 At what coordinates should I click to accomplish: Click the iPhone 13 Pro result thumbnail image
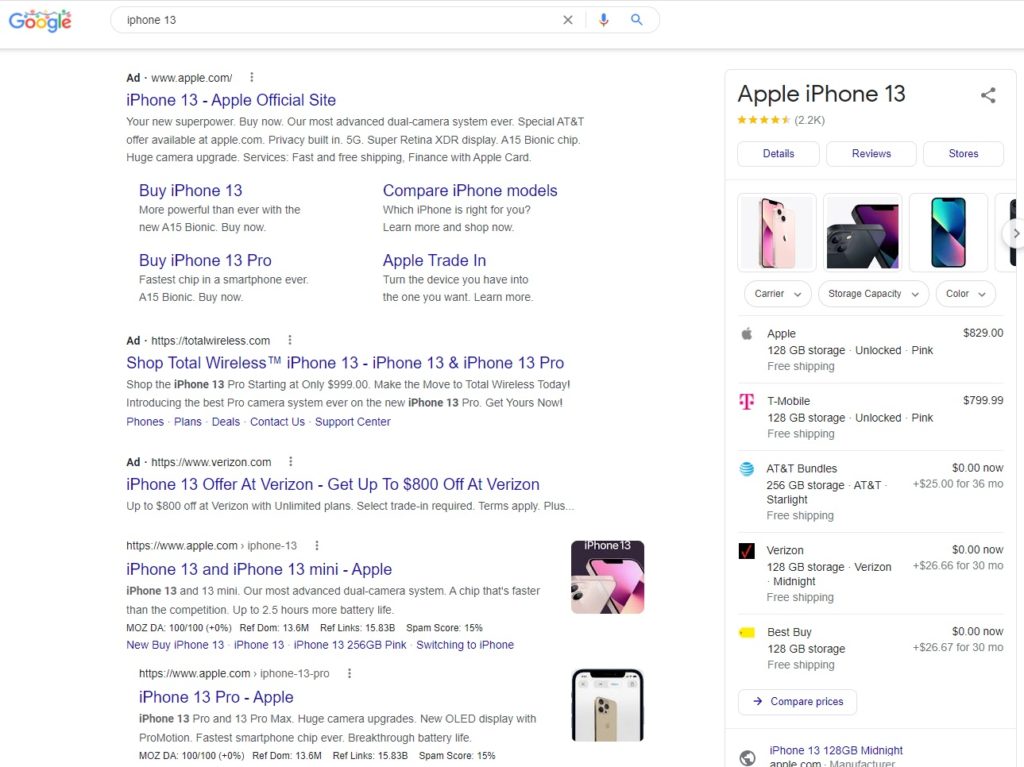(607, 705)
